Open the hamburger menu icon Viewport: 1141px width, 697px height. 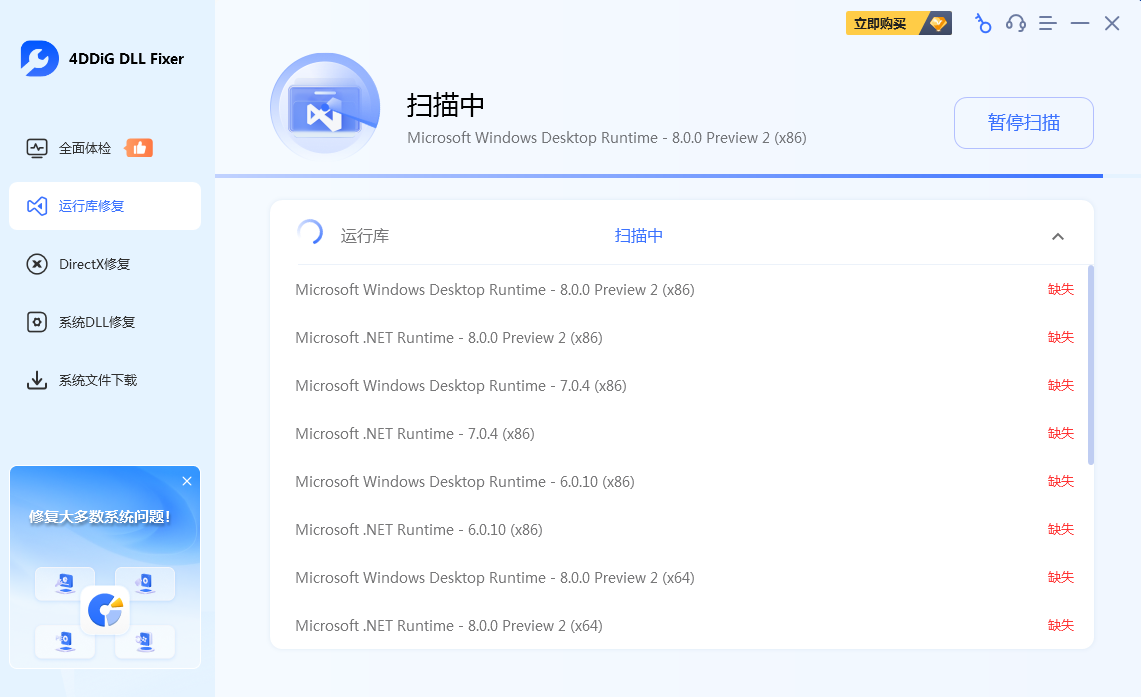(x=1048, y=23)
